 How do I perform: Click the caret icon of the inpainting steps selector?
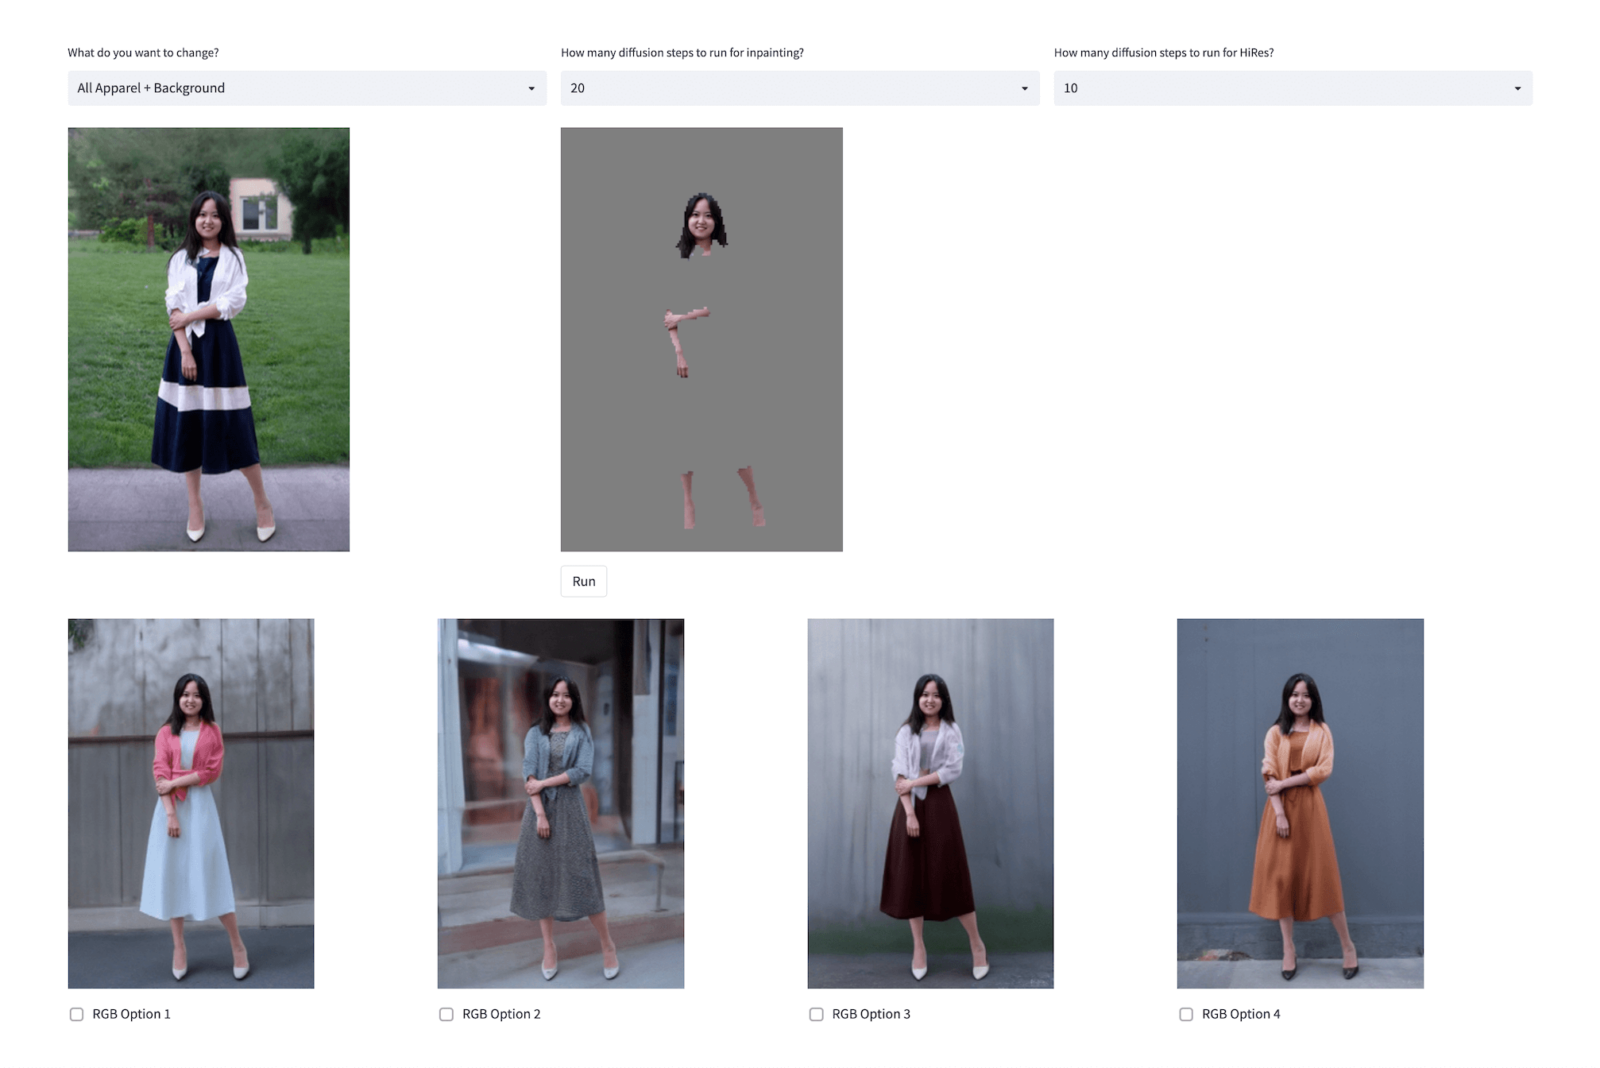(x=1024, y=89)
